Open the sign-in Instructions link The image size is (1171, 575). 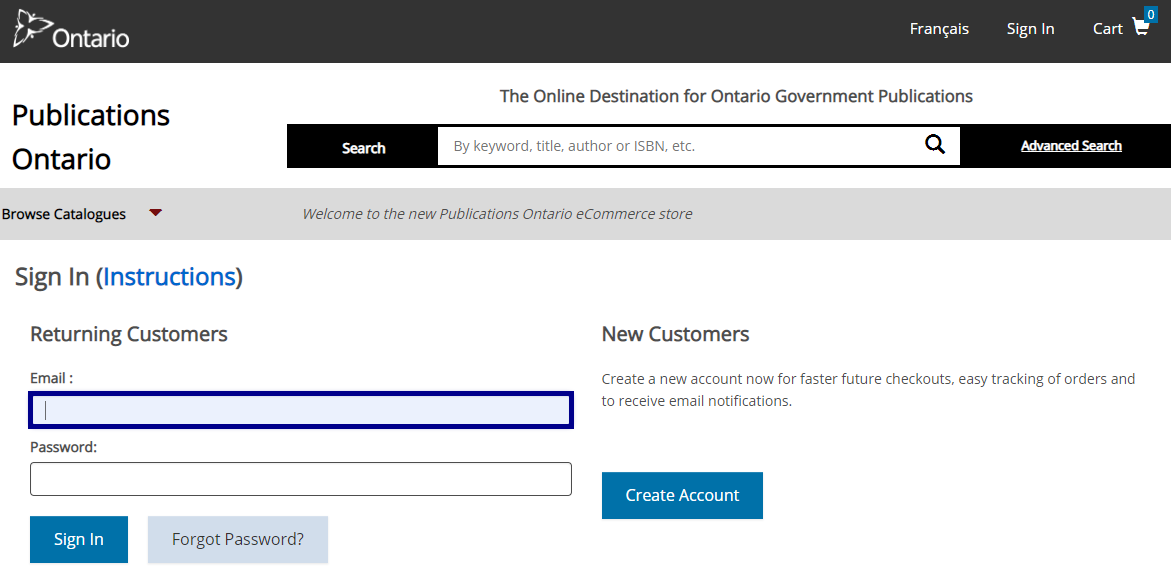coord(169,277)
